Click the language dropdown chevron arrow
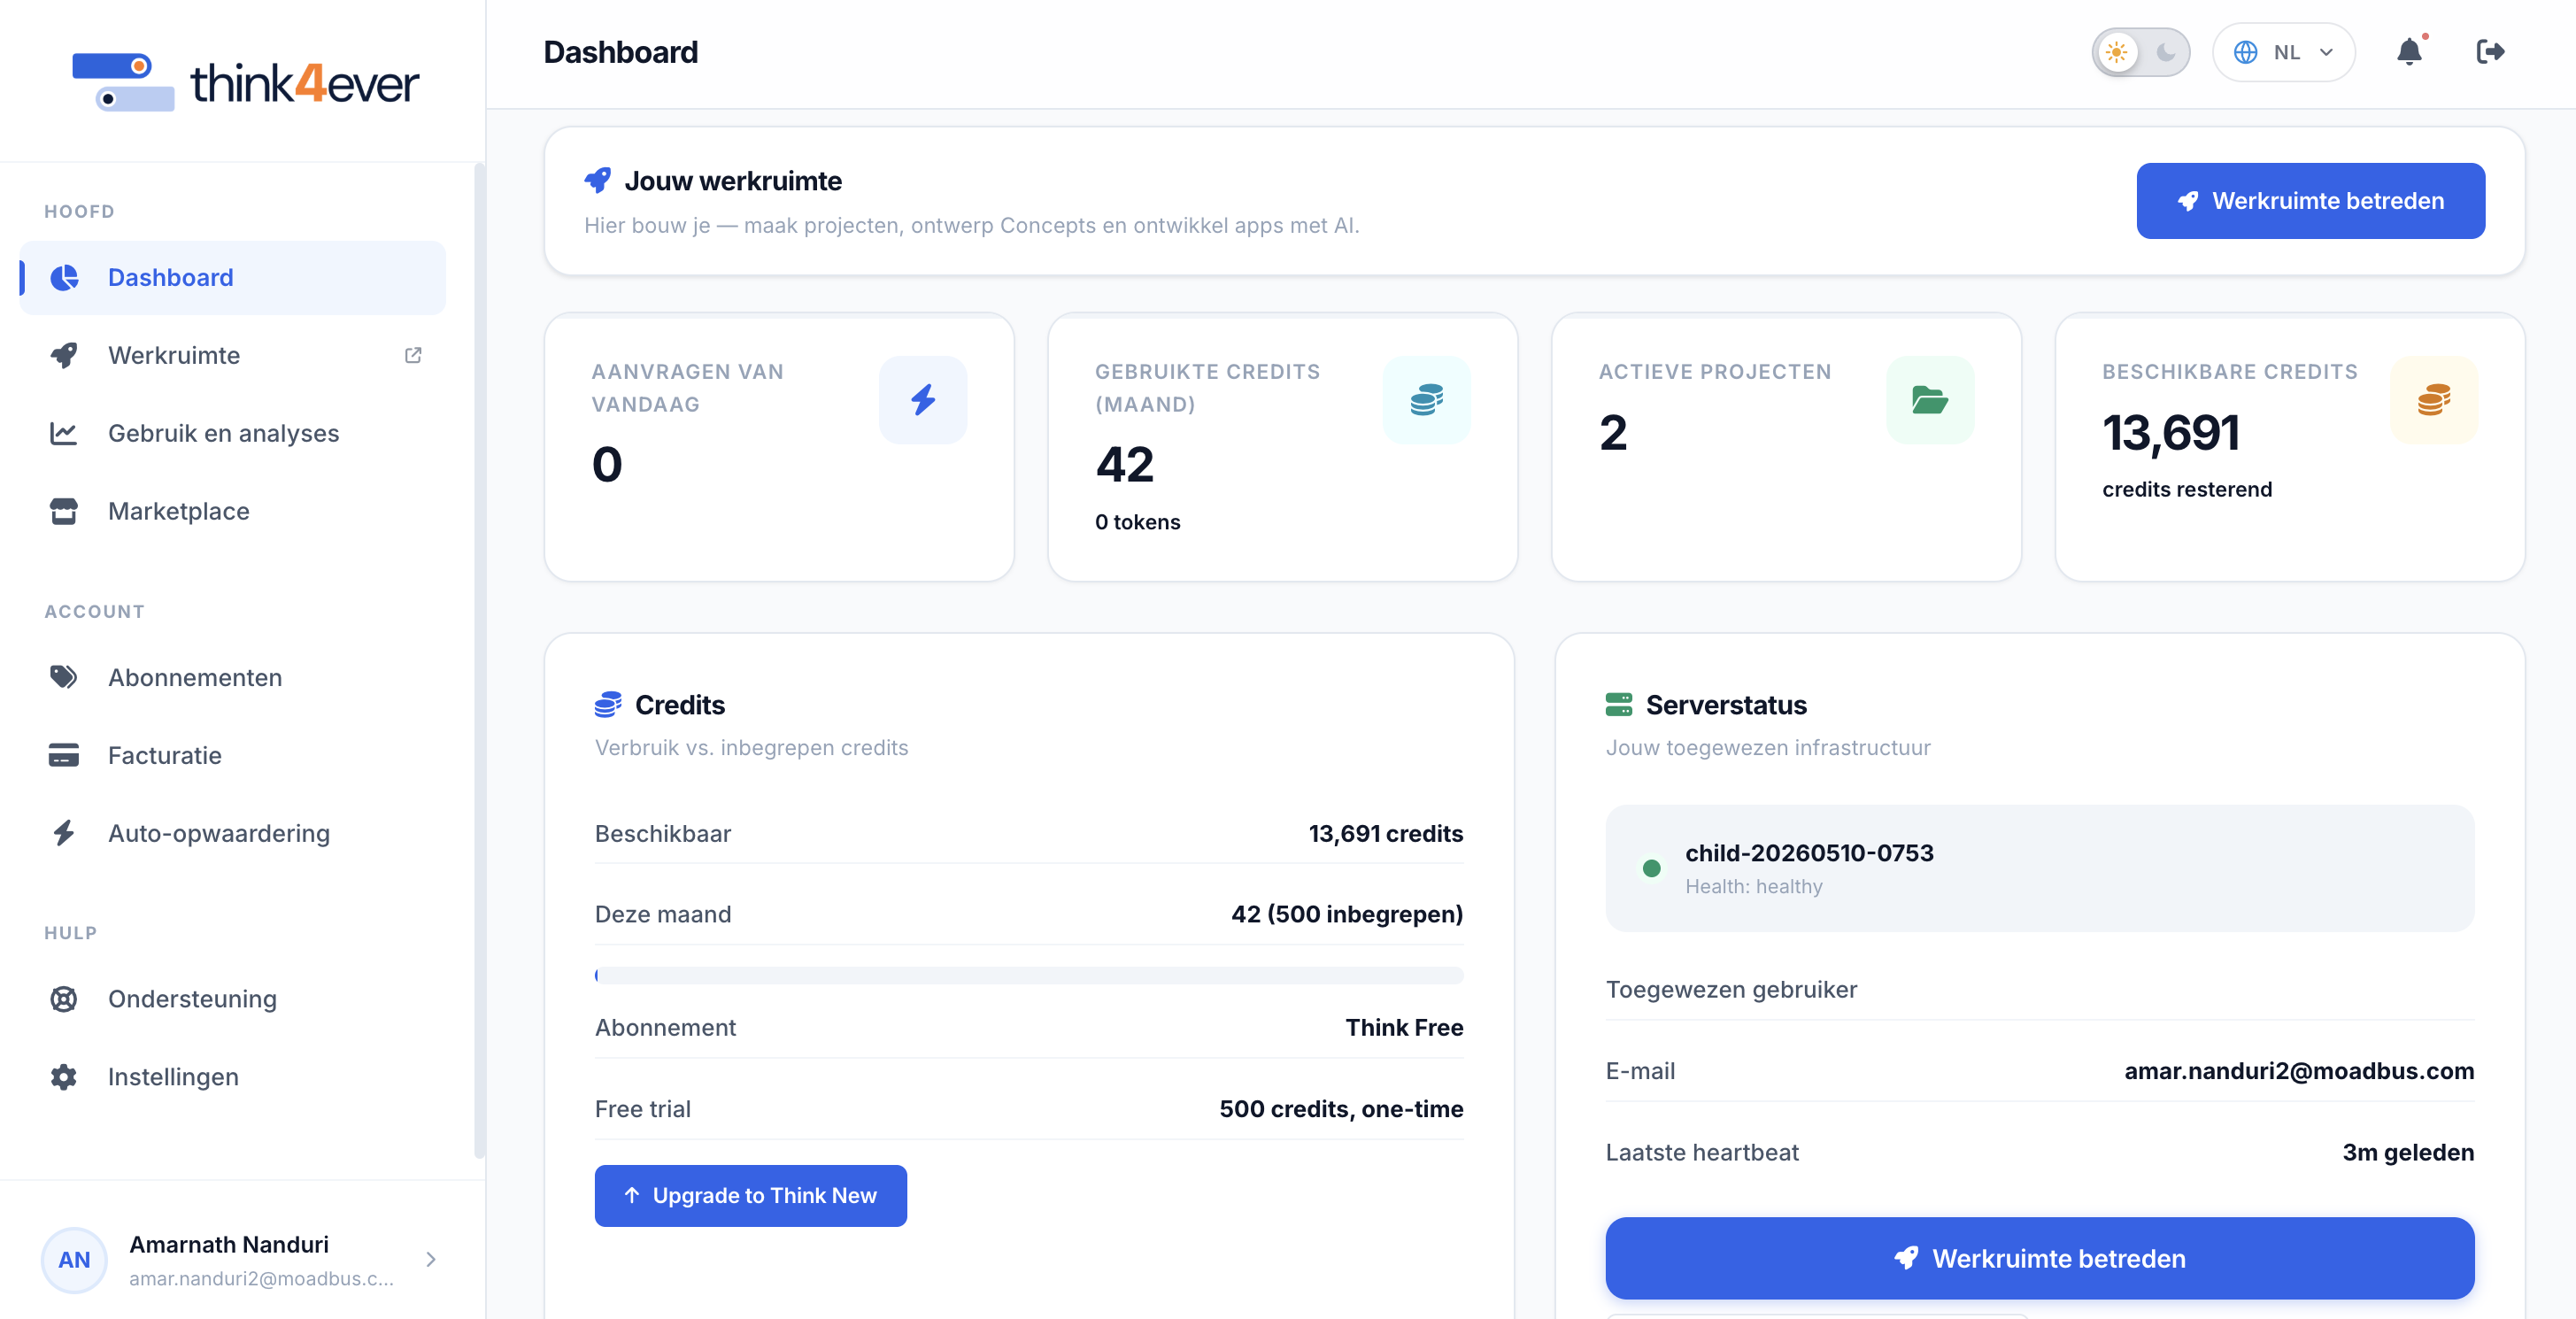The height and width of the screenshot is (1319, 2576). coord(2326,53)
